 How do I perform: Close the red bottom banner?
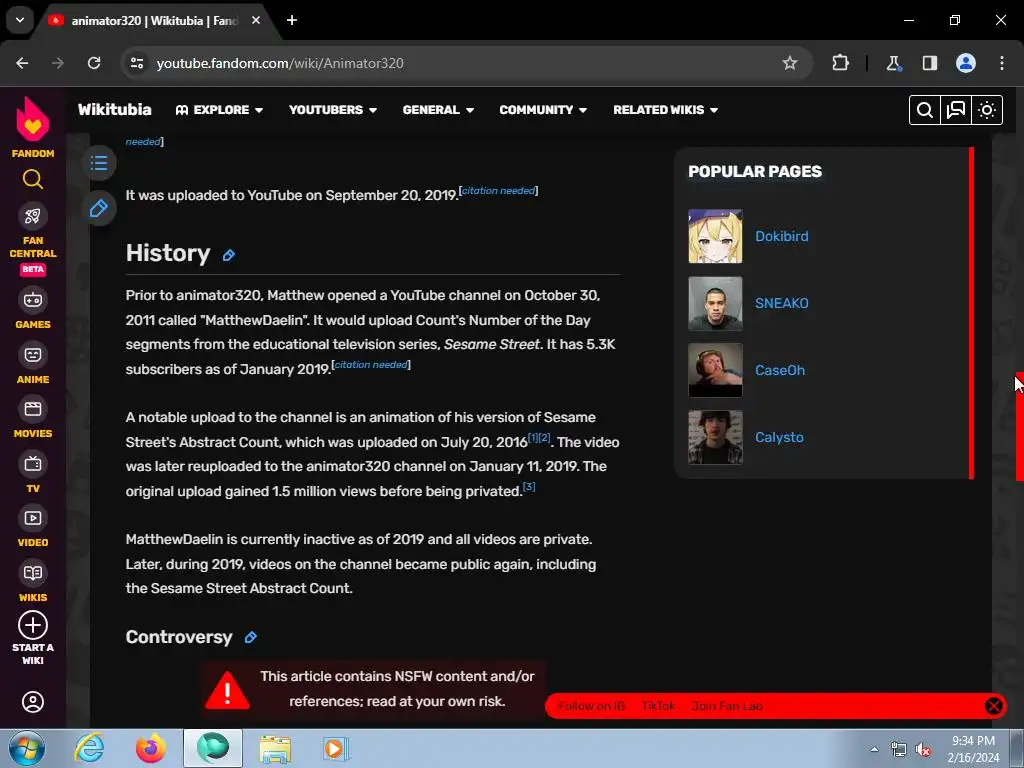(993, 706)
